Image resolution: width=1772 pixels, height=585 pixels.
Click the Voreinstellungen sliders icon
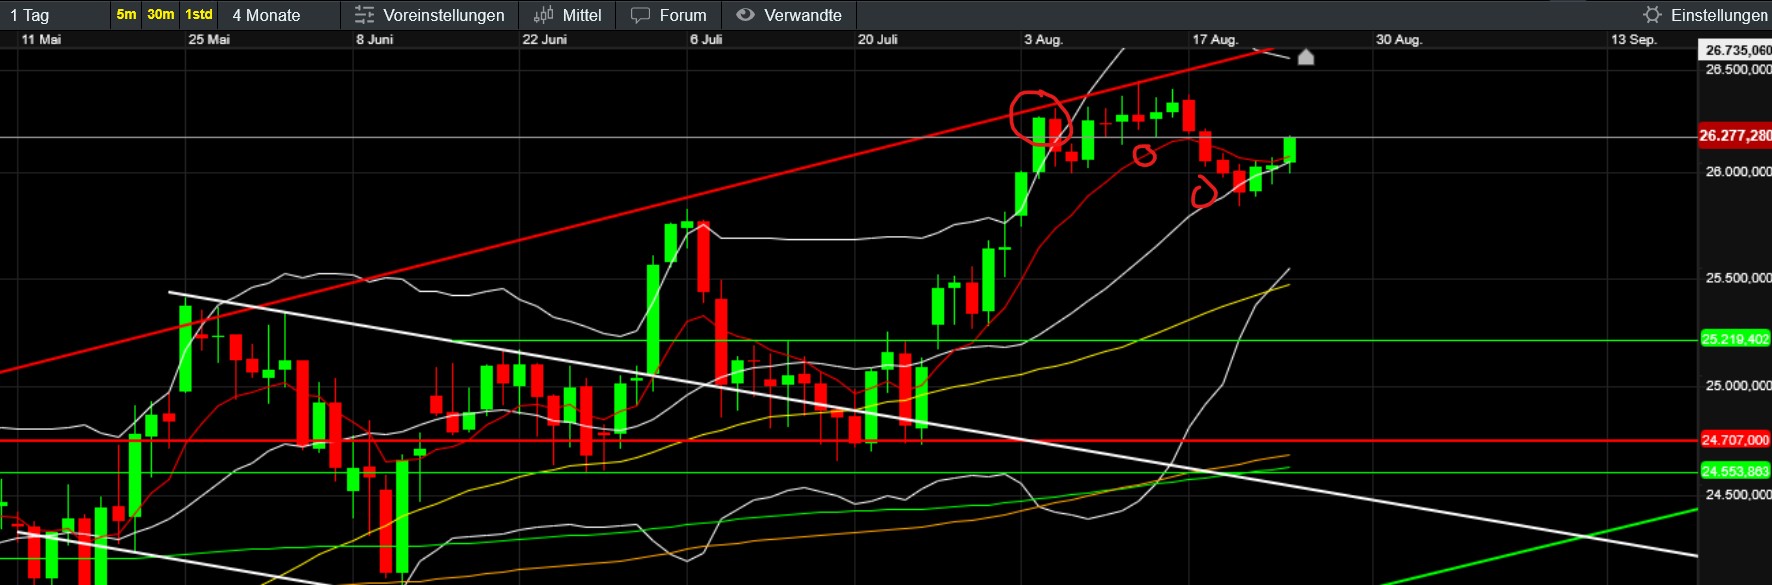tap(364, 15)
